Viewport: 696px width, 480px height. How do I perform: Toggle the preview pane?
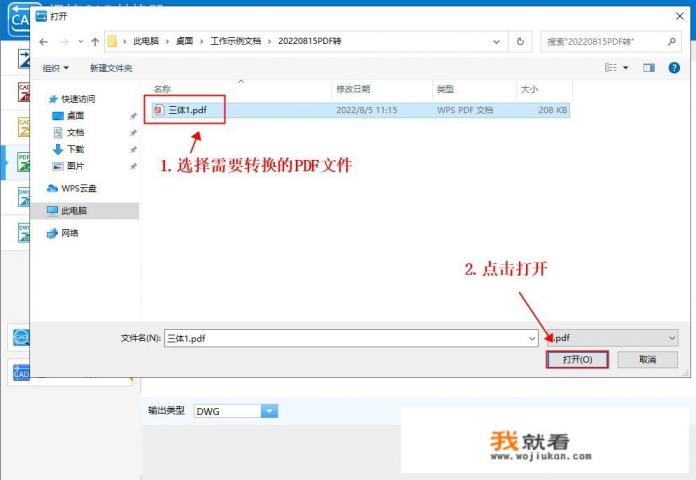[x=649, y=67]
